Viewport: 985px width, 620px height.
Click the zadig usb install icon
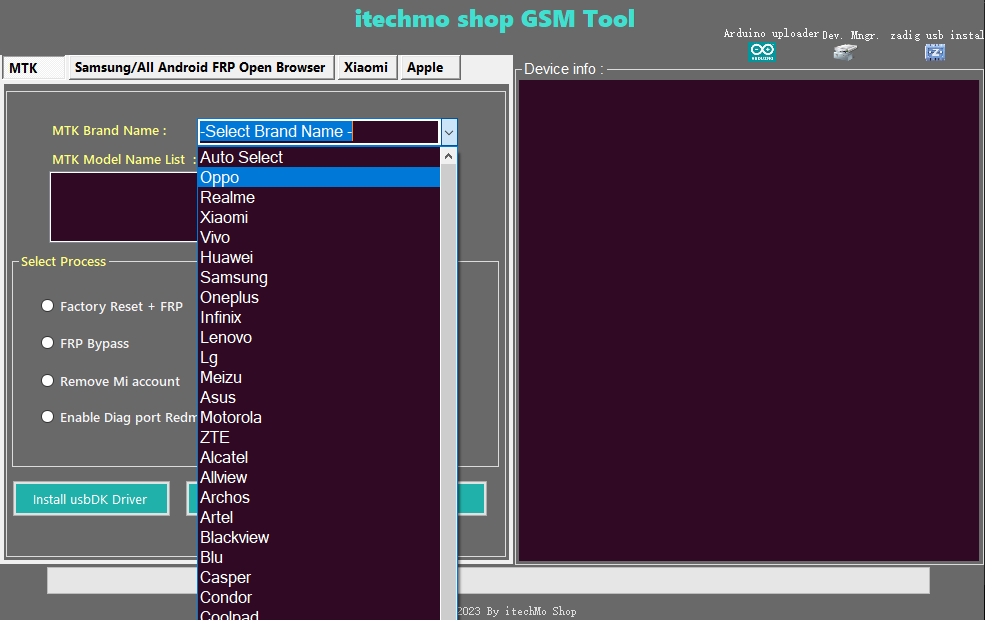point(935,51)
